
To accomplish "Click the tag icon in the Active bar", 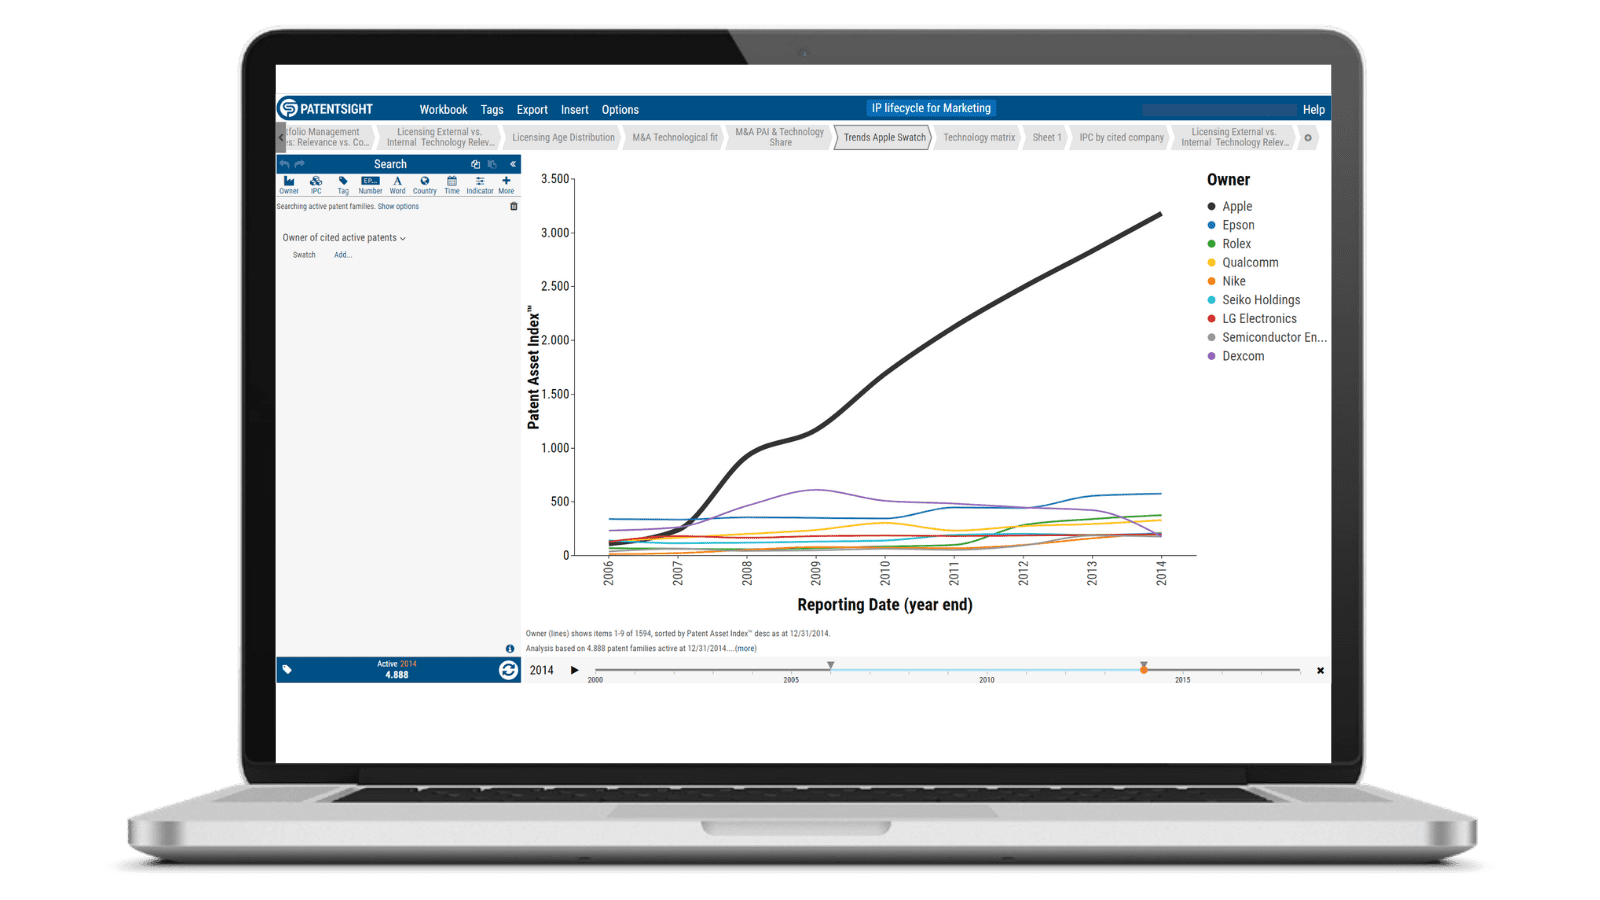I will pos(287,670).
